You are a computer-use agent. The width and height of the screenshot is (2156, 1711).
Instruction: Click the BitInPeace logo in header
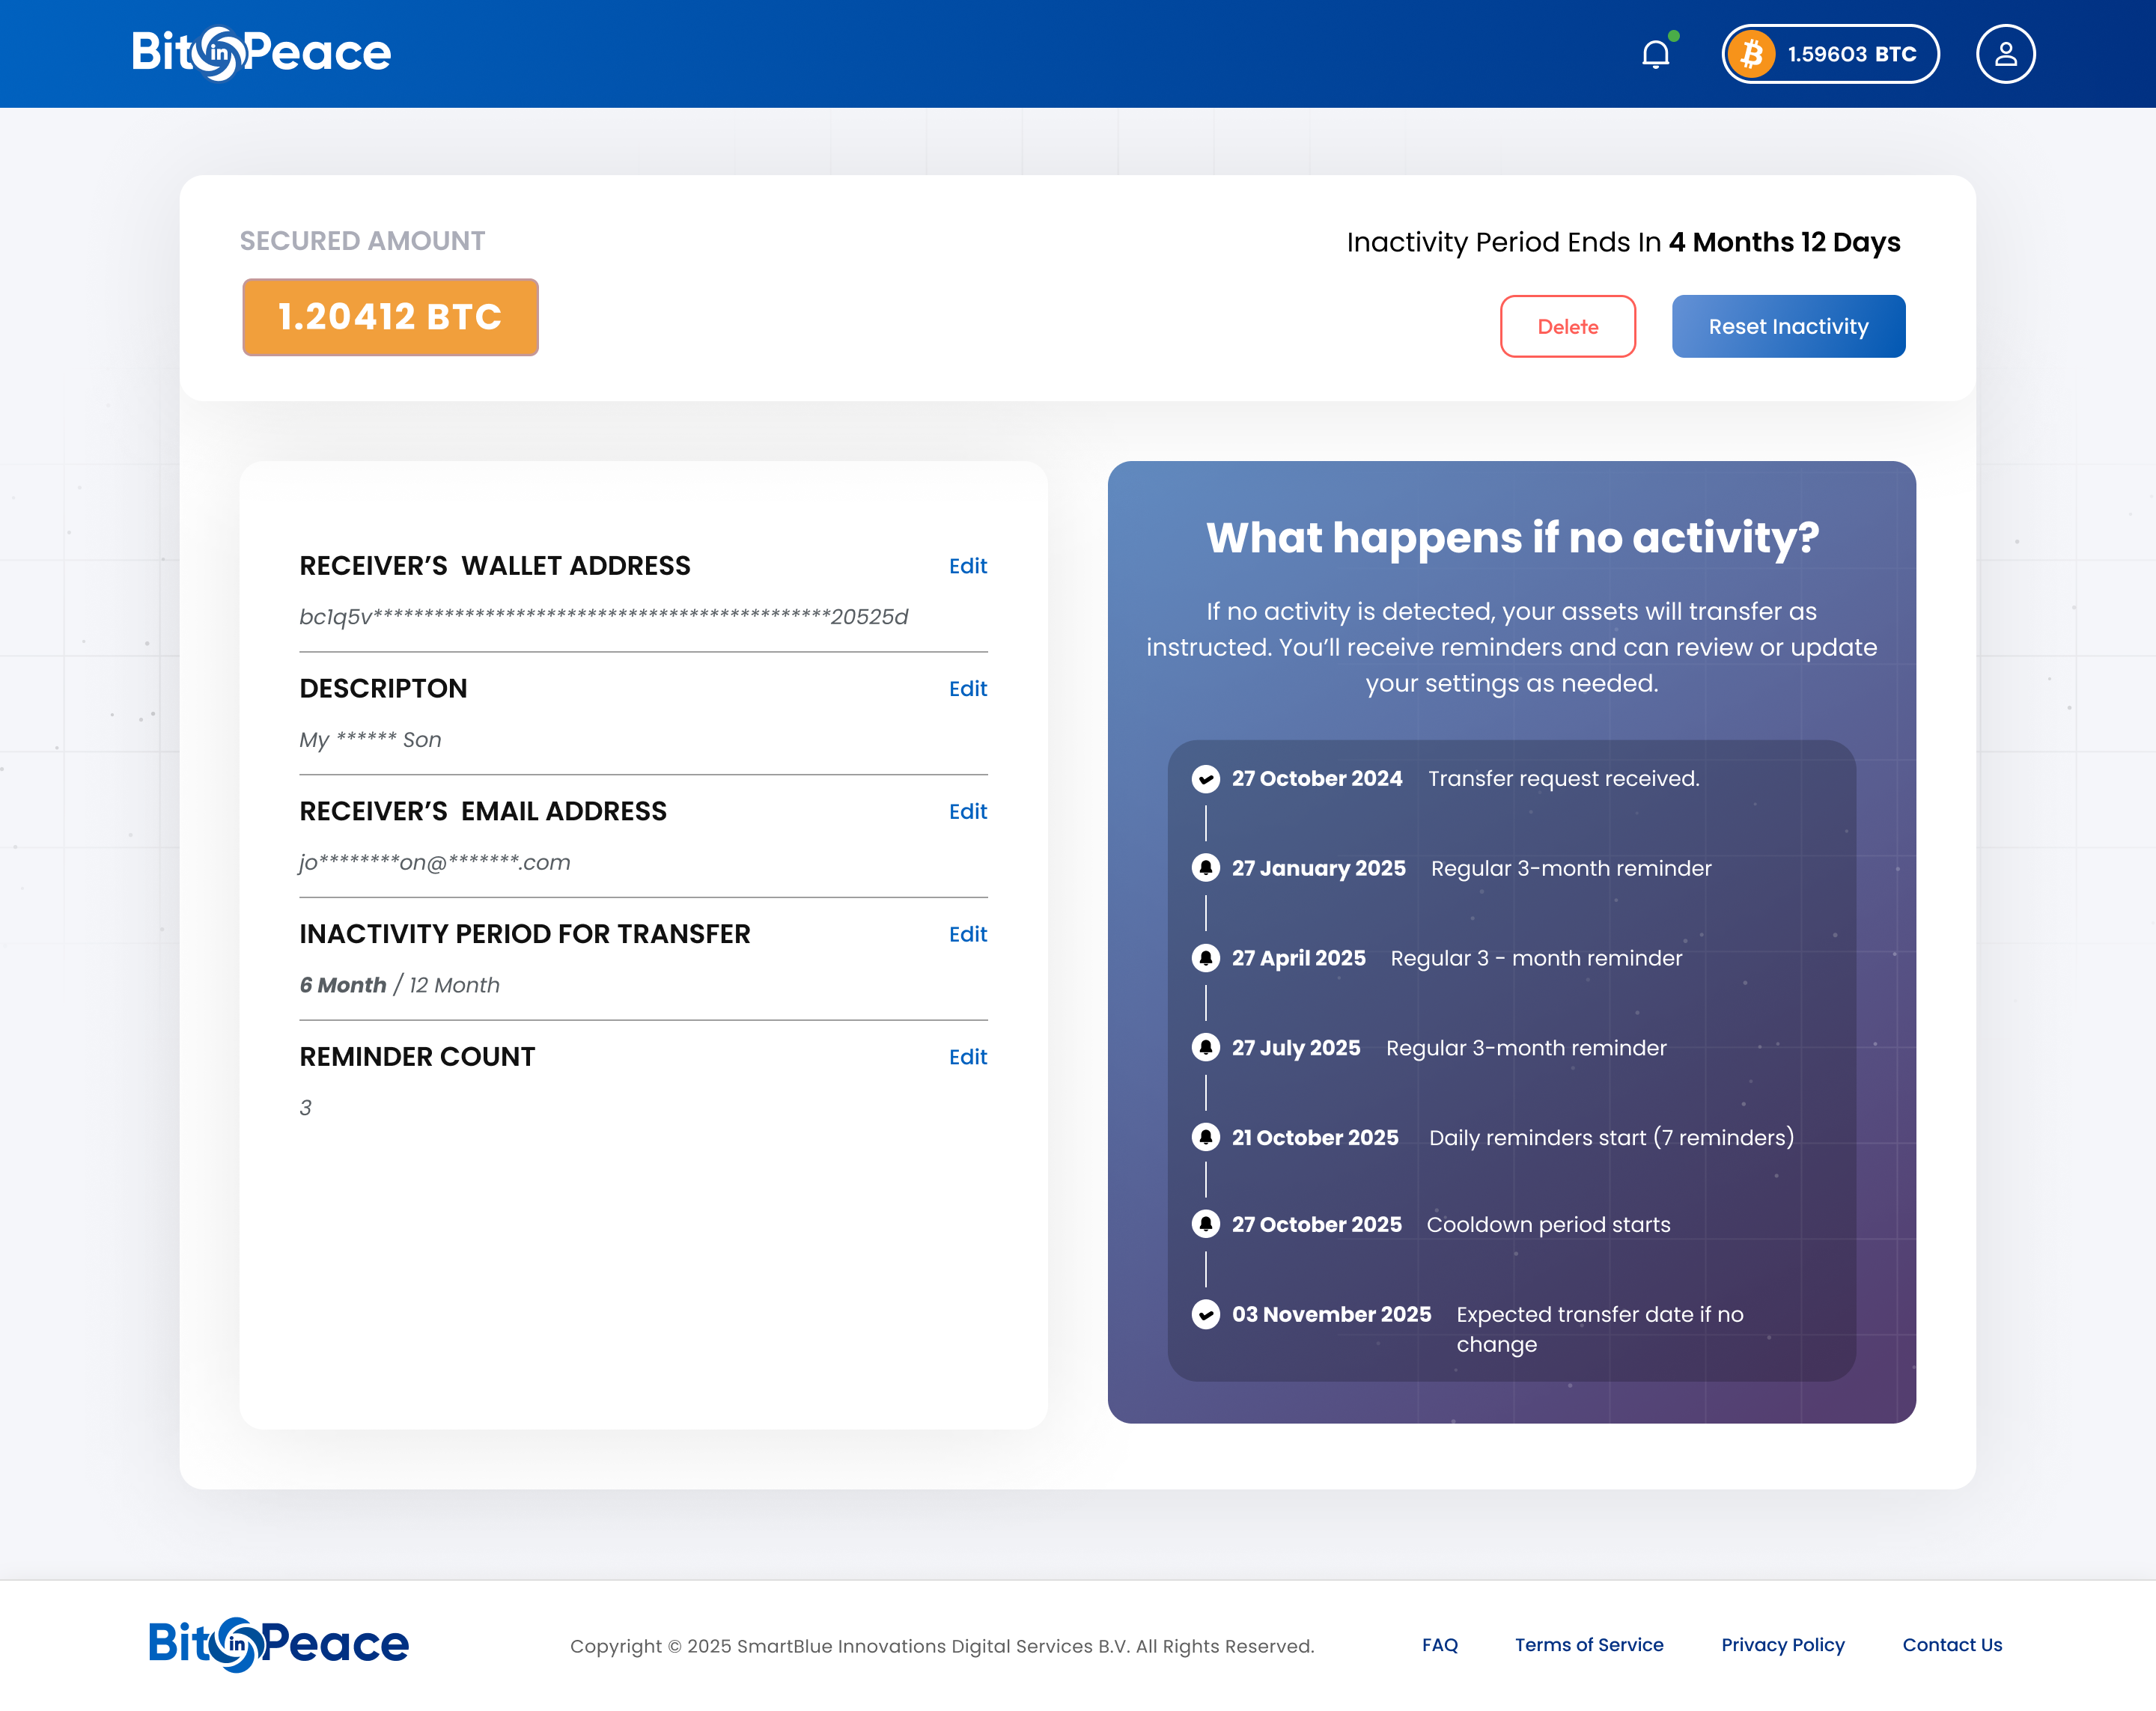tap(261, 53)
